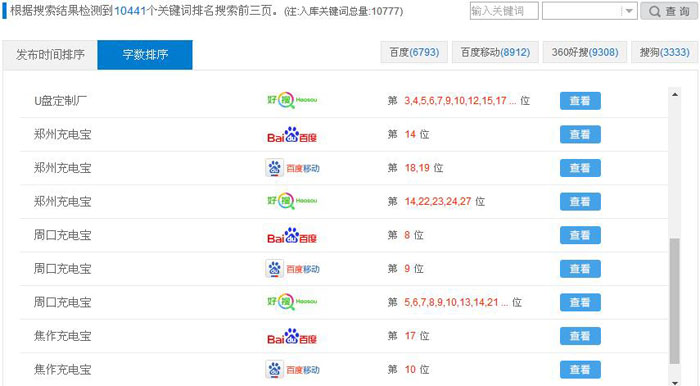Click keyword text U盘定制厂
Viewport: 700px width, 386px height.
pos(60,101)
